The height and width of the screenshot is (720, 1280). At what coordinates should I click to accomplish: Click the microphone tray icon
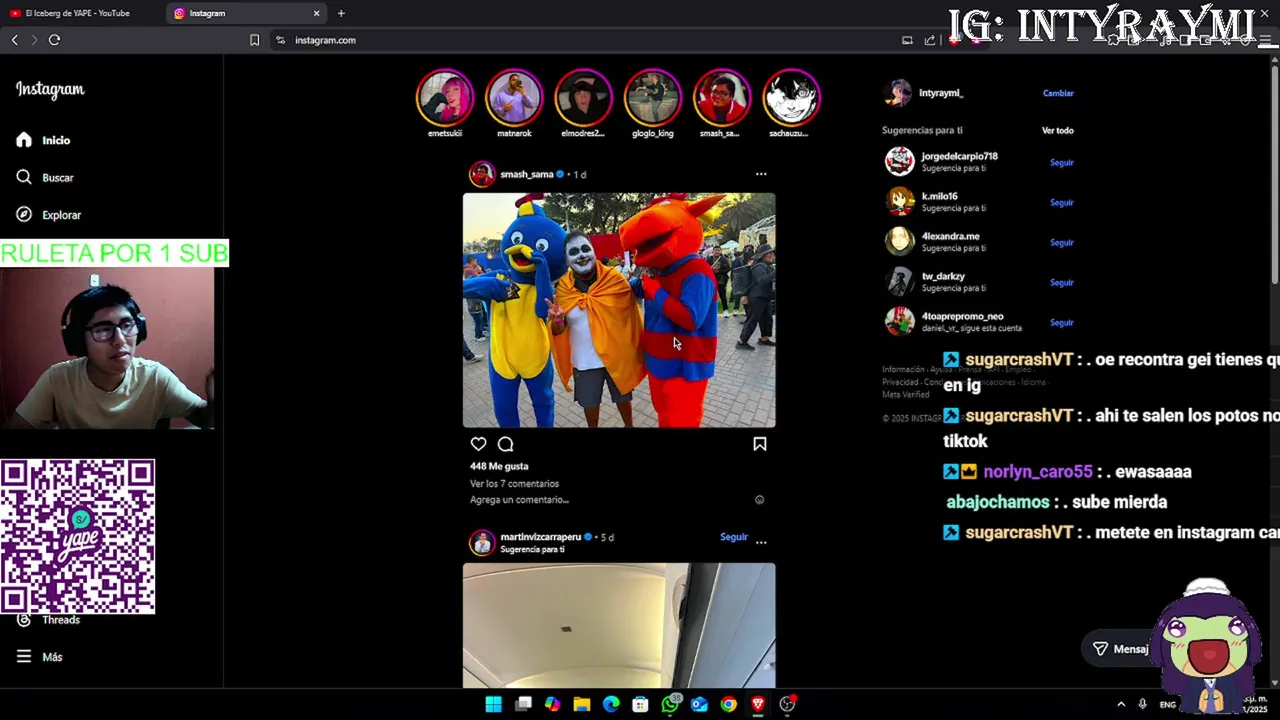tap(1142, 704)
